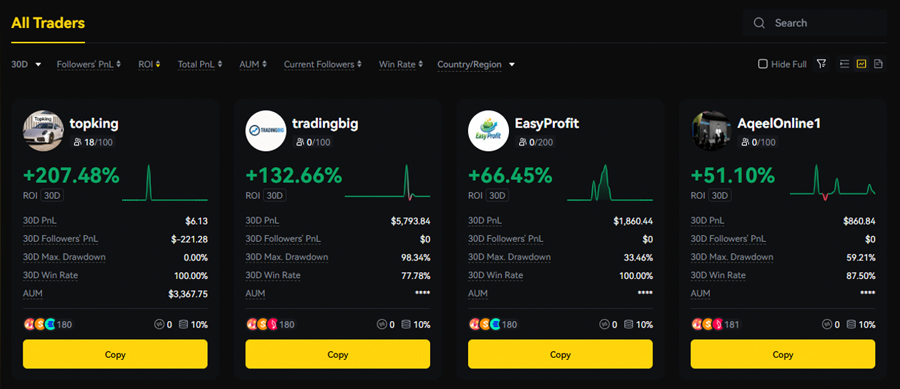Toggle ROI sort order

[x=149, y=64]
